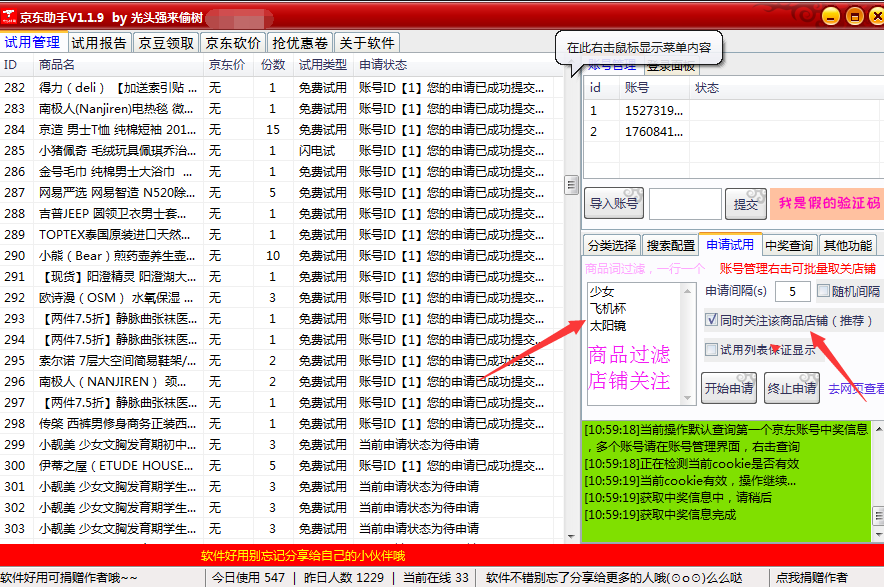Switch to the 试用报告 tab

99,43
